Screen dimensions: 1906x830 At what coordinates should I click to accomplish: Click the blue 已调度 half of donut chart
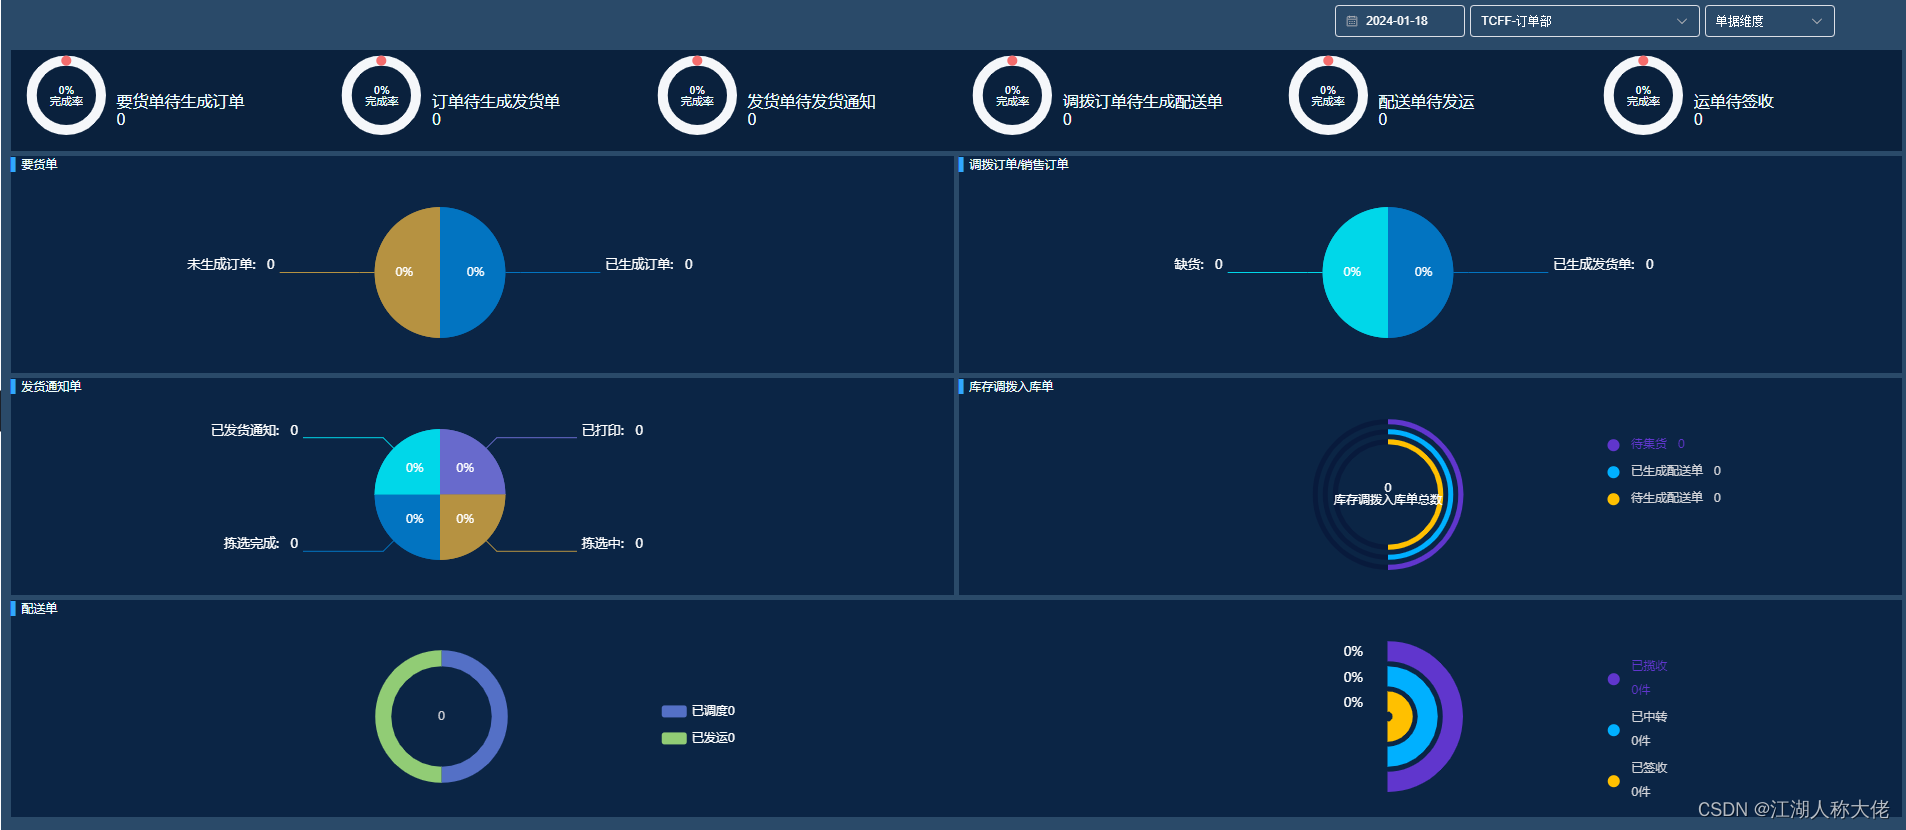tap(499, 716)
